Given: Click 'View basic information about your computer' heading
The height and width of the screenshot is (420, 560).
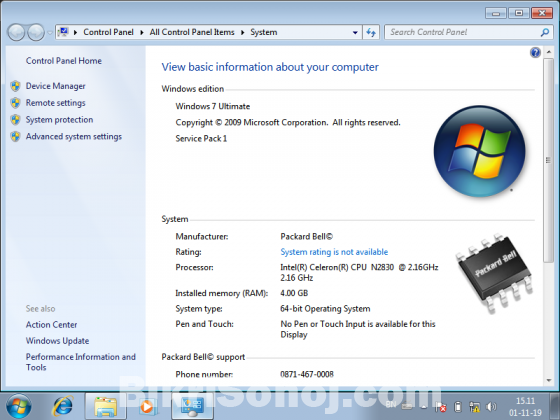Looking at the screenshot, I should point(270,67).
